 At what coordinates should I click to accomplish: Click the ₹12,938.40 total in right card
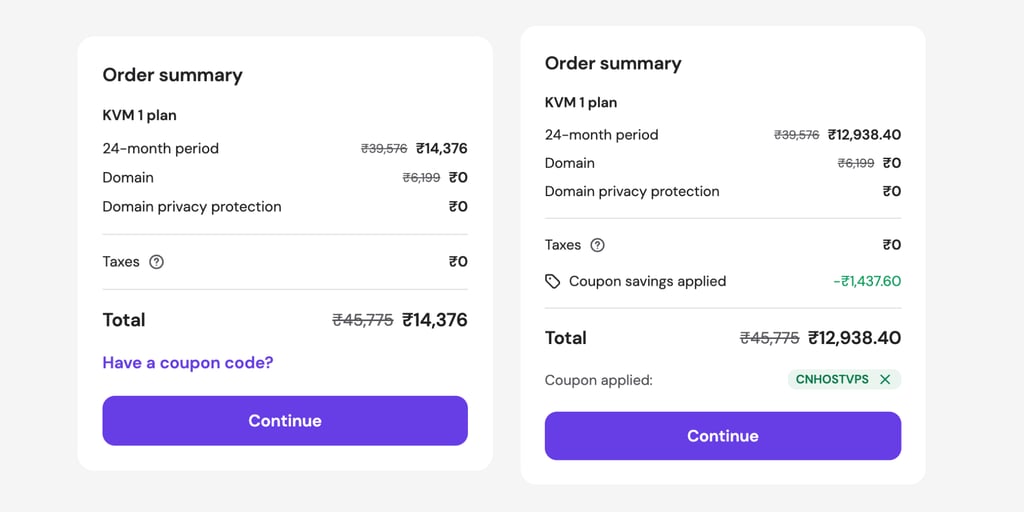(x=854, y=338)
